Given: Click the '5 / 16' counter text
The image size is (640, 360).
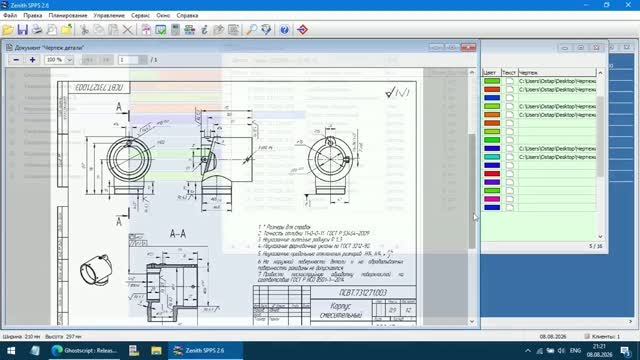Looking at the screenshot, I should (x=596, y=246).
